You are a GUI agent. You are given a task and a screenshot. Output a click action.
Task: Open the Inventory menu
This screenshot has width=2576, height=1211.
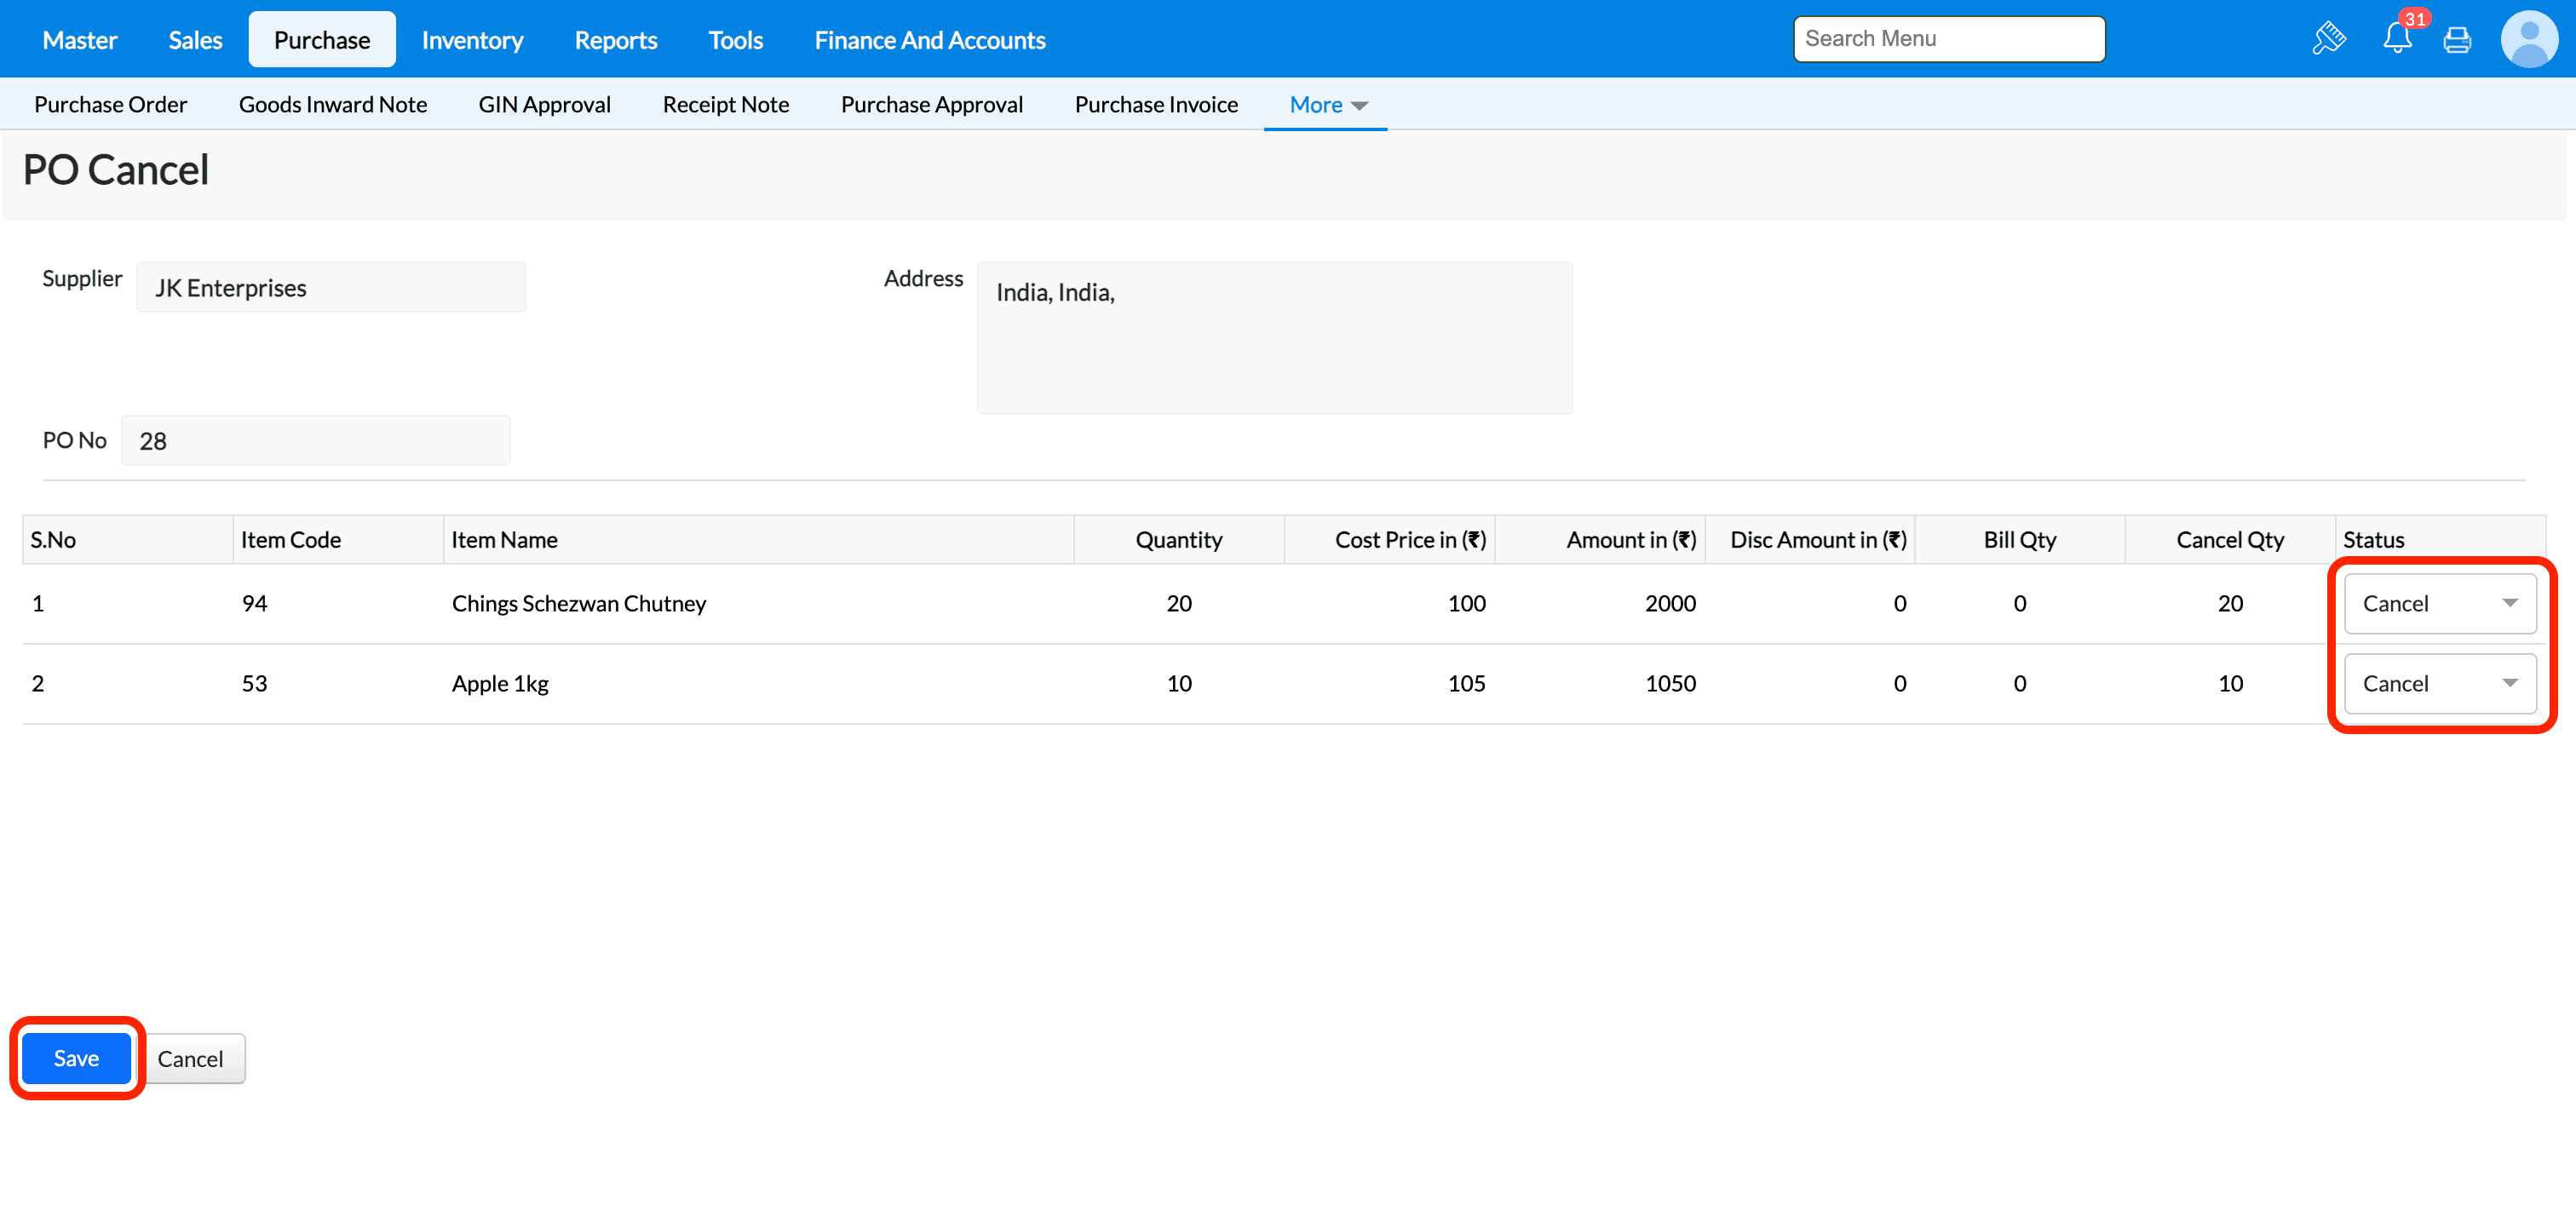[472, 40]
